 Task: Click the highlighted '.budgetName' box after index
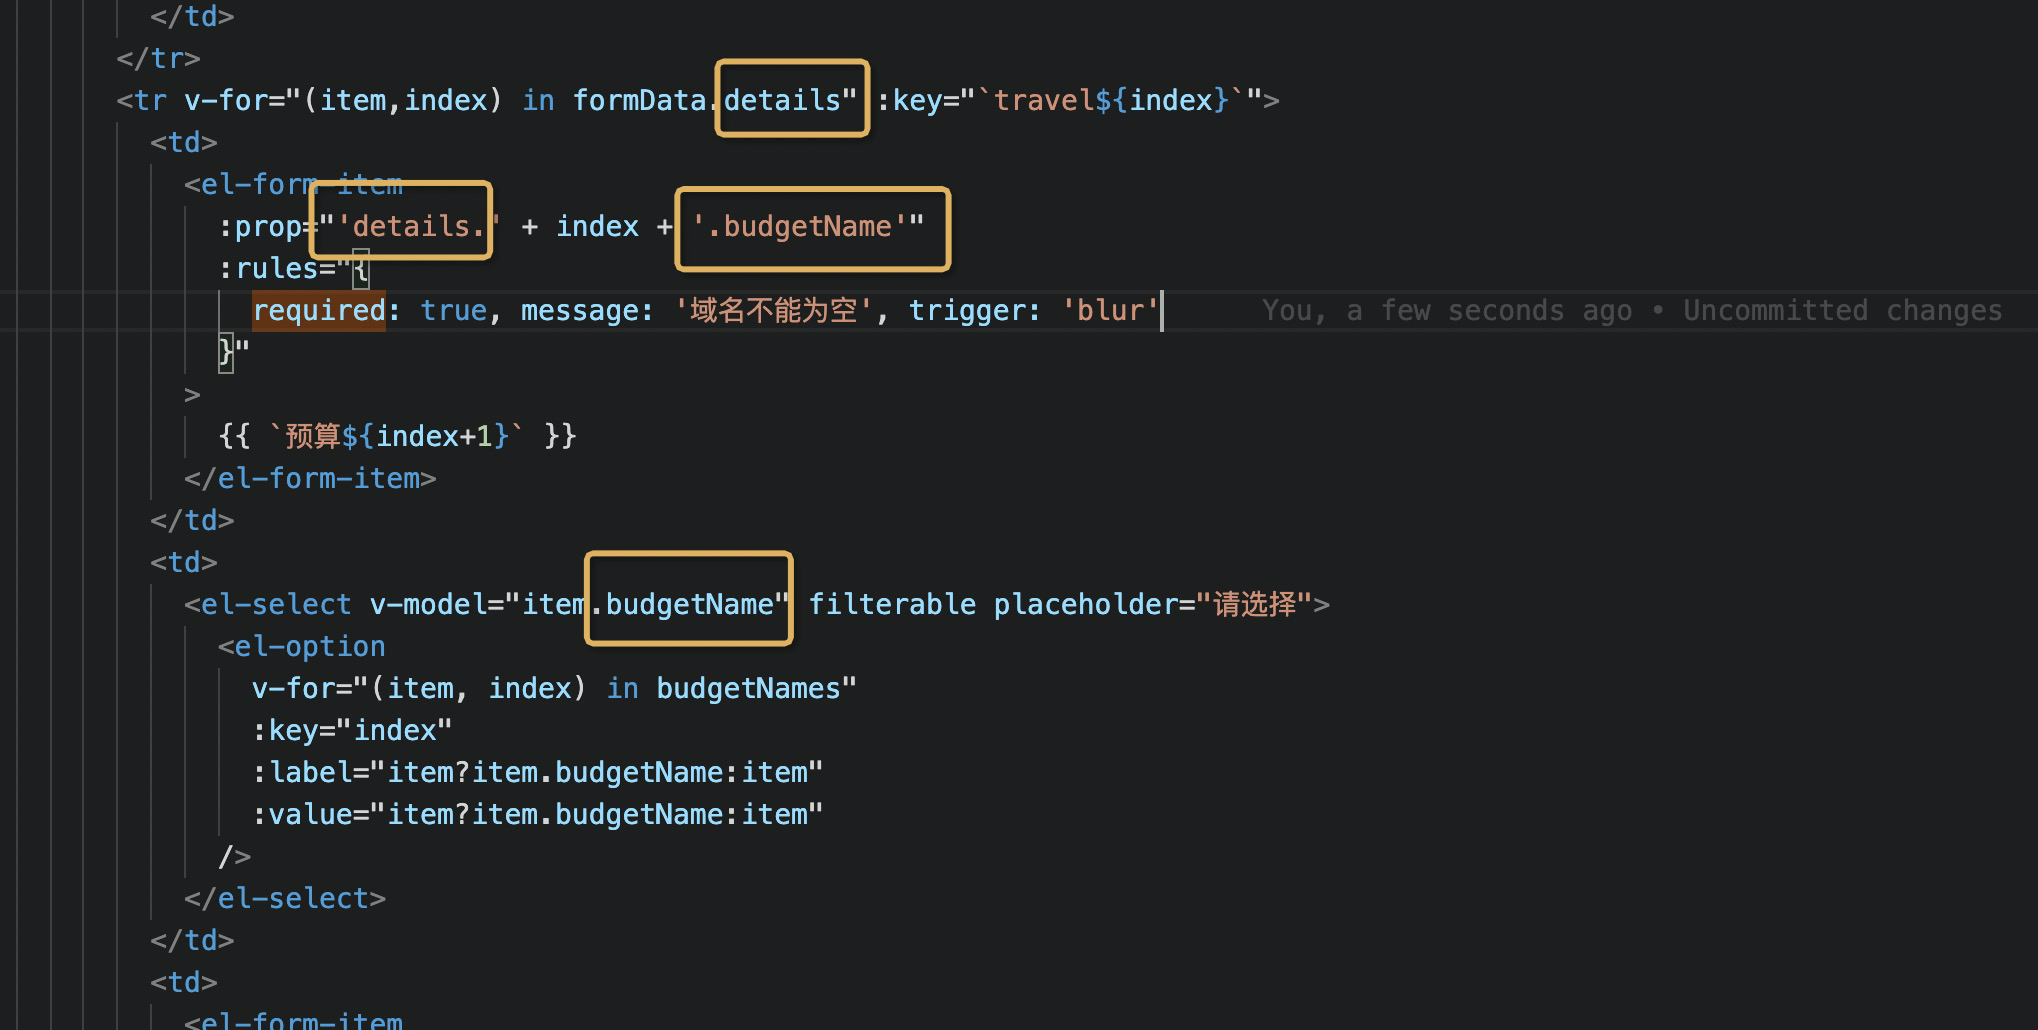[x=810, y=227]
